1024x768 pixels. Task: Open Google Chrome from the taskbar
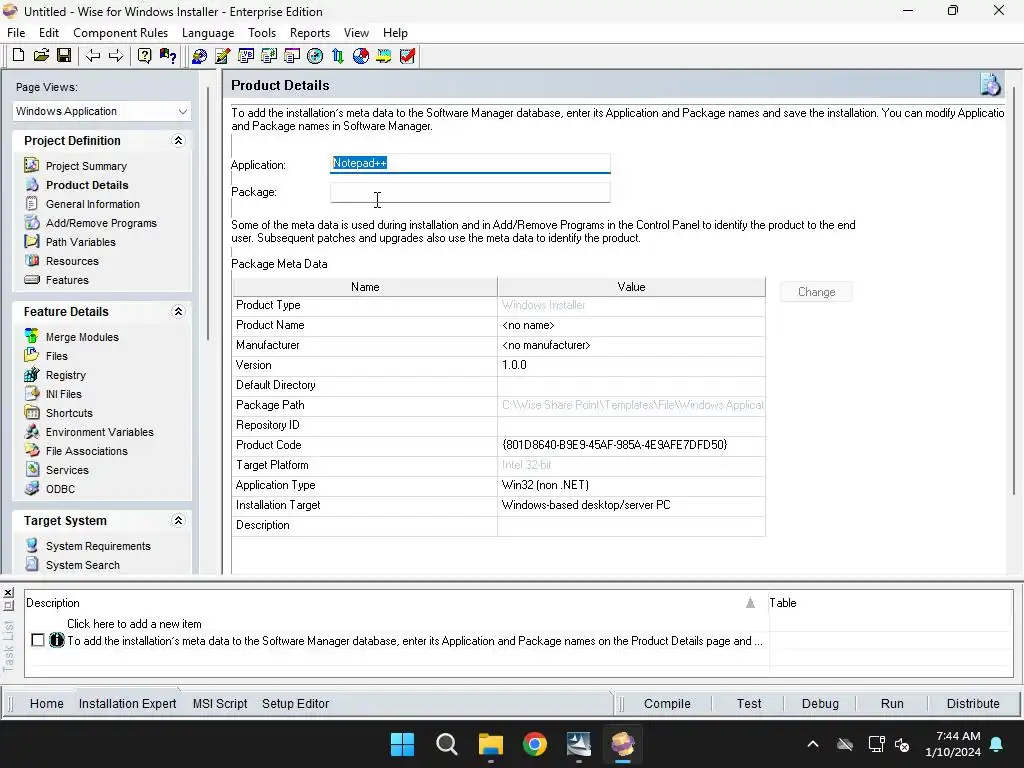pos(535,744)
